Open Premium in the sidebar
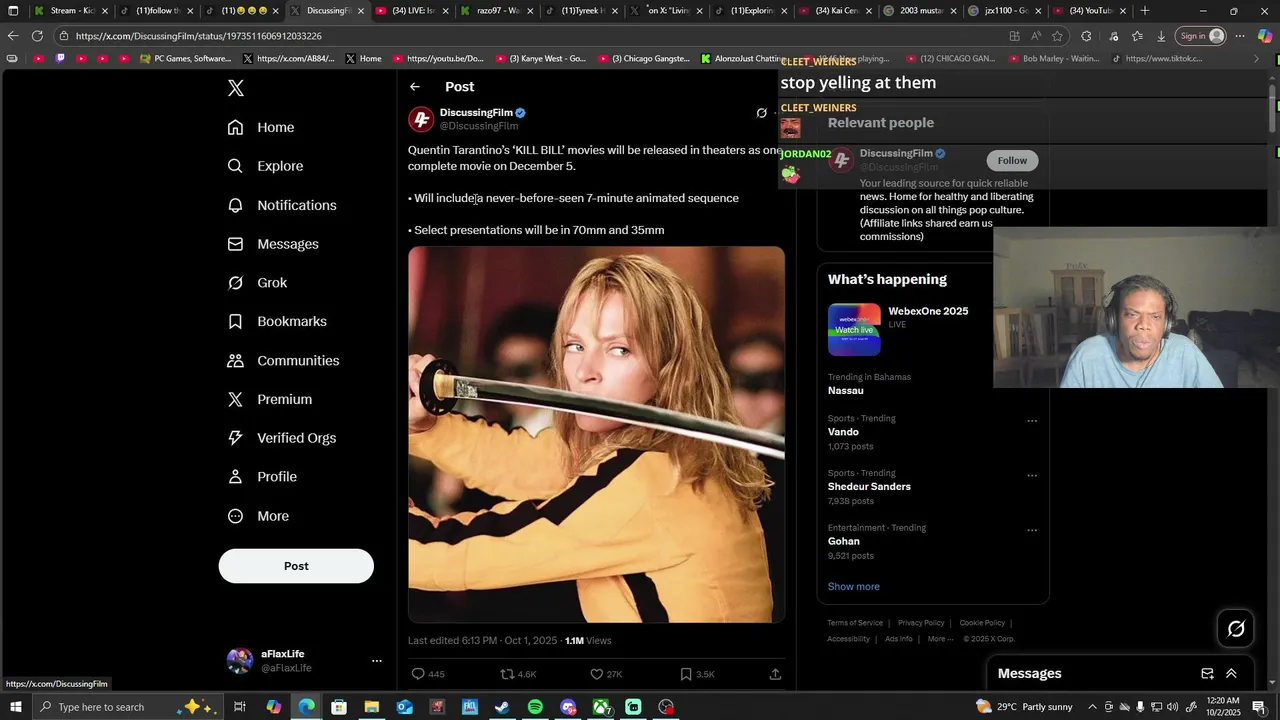1280x720 pixels. (x=270, y=399)
